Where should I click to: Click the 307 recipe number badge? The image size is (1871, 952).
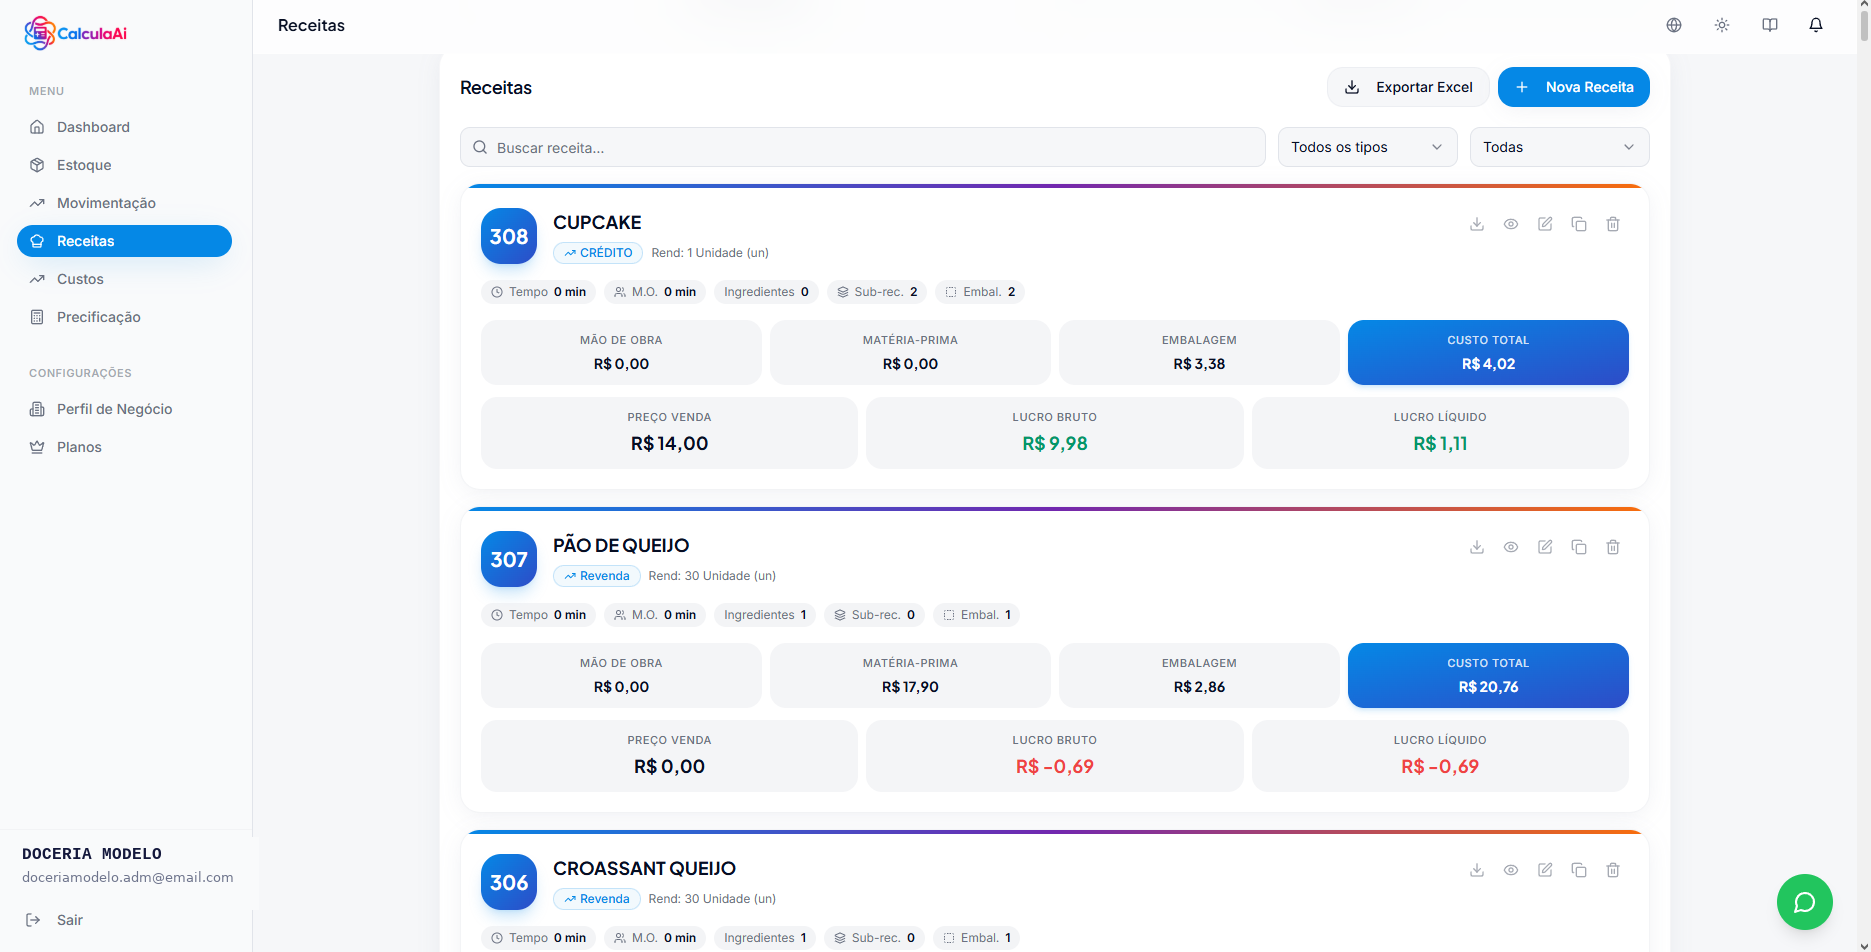tap(509, 559)
